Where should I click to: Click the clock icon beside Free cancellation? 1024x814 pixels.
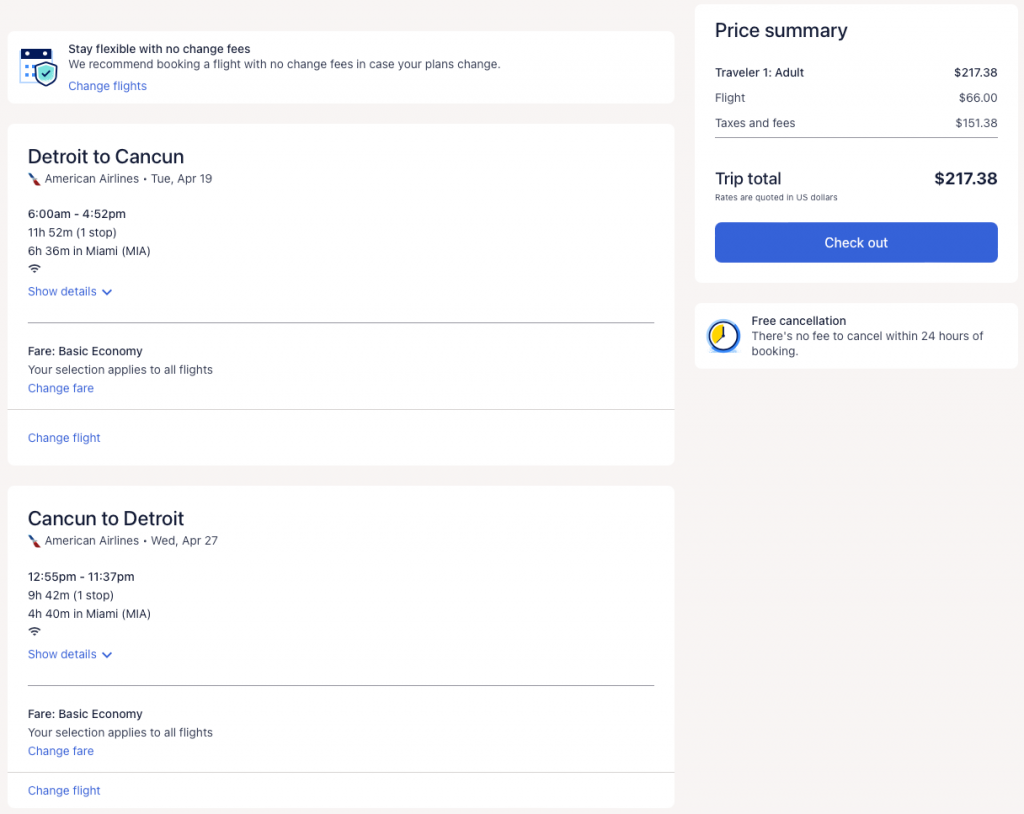point(722,336)
